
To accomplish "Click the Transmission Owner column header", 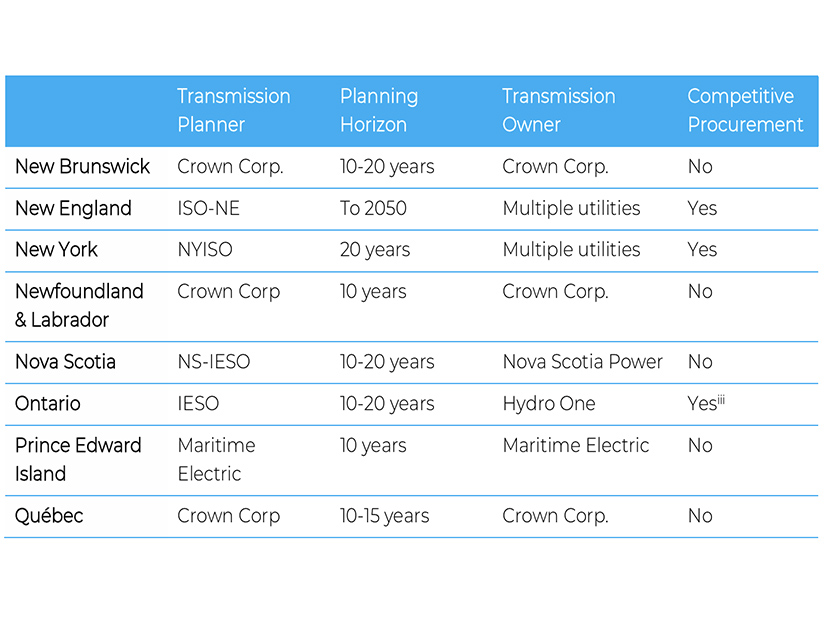I will click(x=558, y=110).
